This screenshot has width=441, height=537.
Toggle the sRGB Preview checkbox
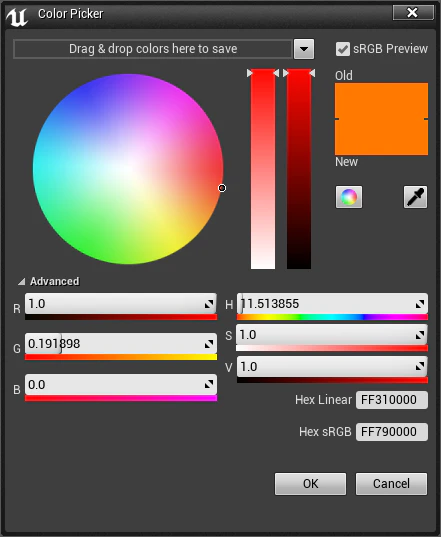coord(342,49)
